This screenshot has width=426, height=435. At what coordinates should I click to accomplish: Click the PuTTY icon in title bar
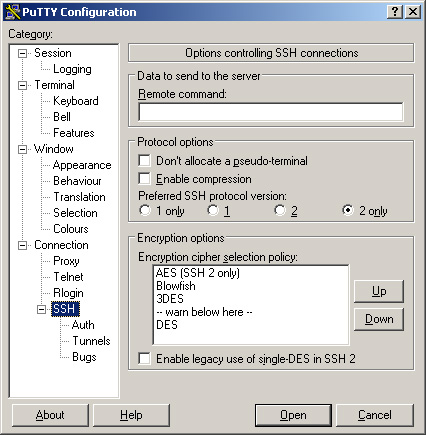[x=13, y=12]
